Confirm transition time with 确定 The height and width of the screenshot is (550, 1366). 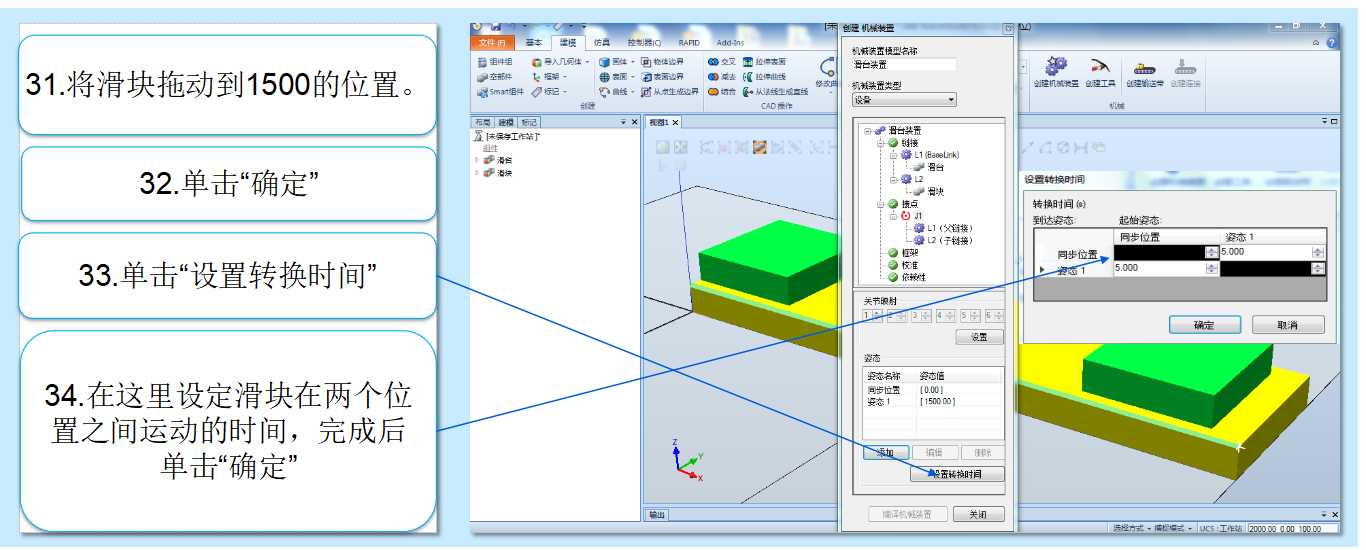click(x=1204, y=325)
